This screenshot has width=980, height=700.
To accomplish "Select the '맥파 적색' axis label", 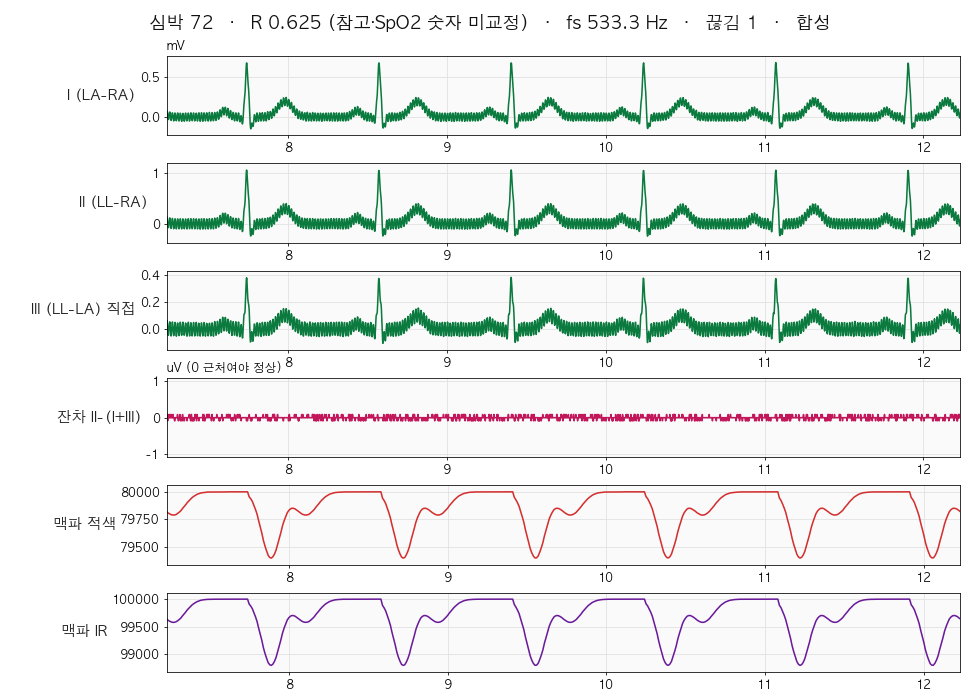I will pyautogui.click(x=85, y=522).
